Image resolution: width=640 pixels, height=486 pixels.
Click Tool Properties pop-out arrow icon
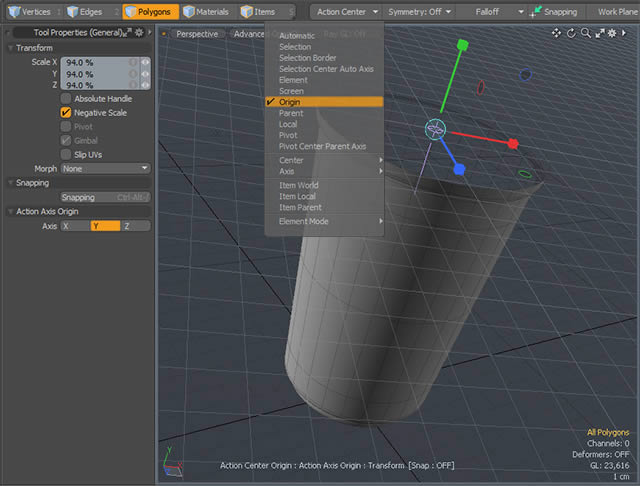pyautogui.click(x=127, y=32)
